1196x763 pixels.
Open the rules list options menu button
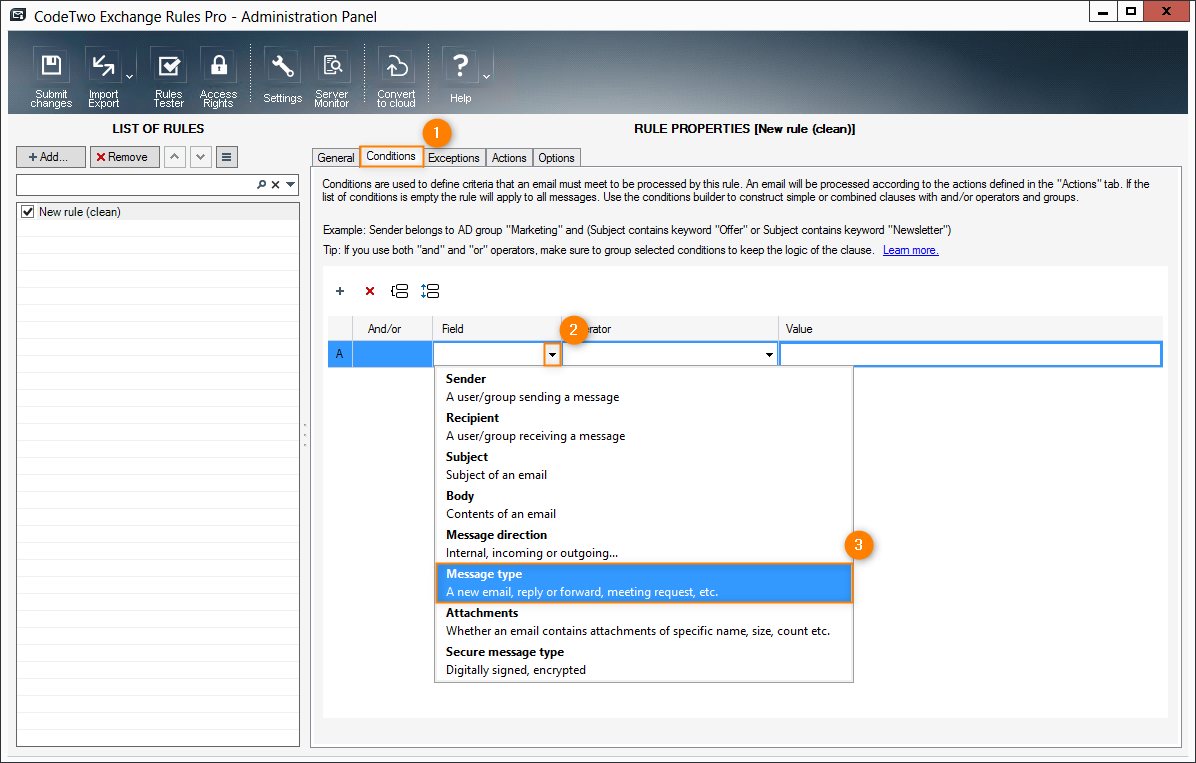pos(227,157)
